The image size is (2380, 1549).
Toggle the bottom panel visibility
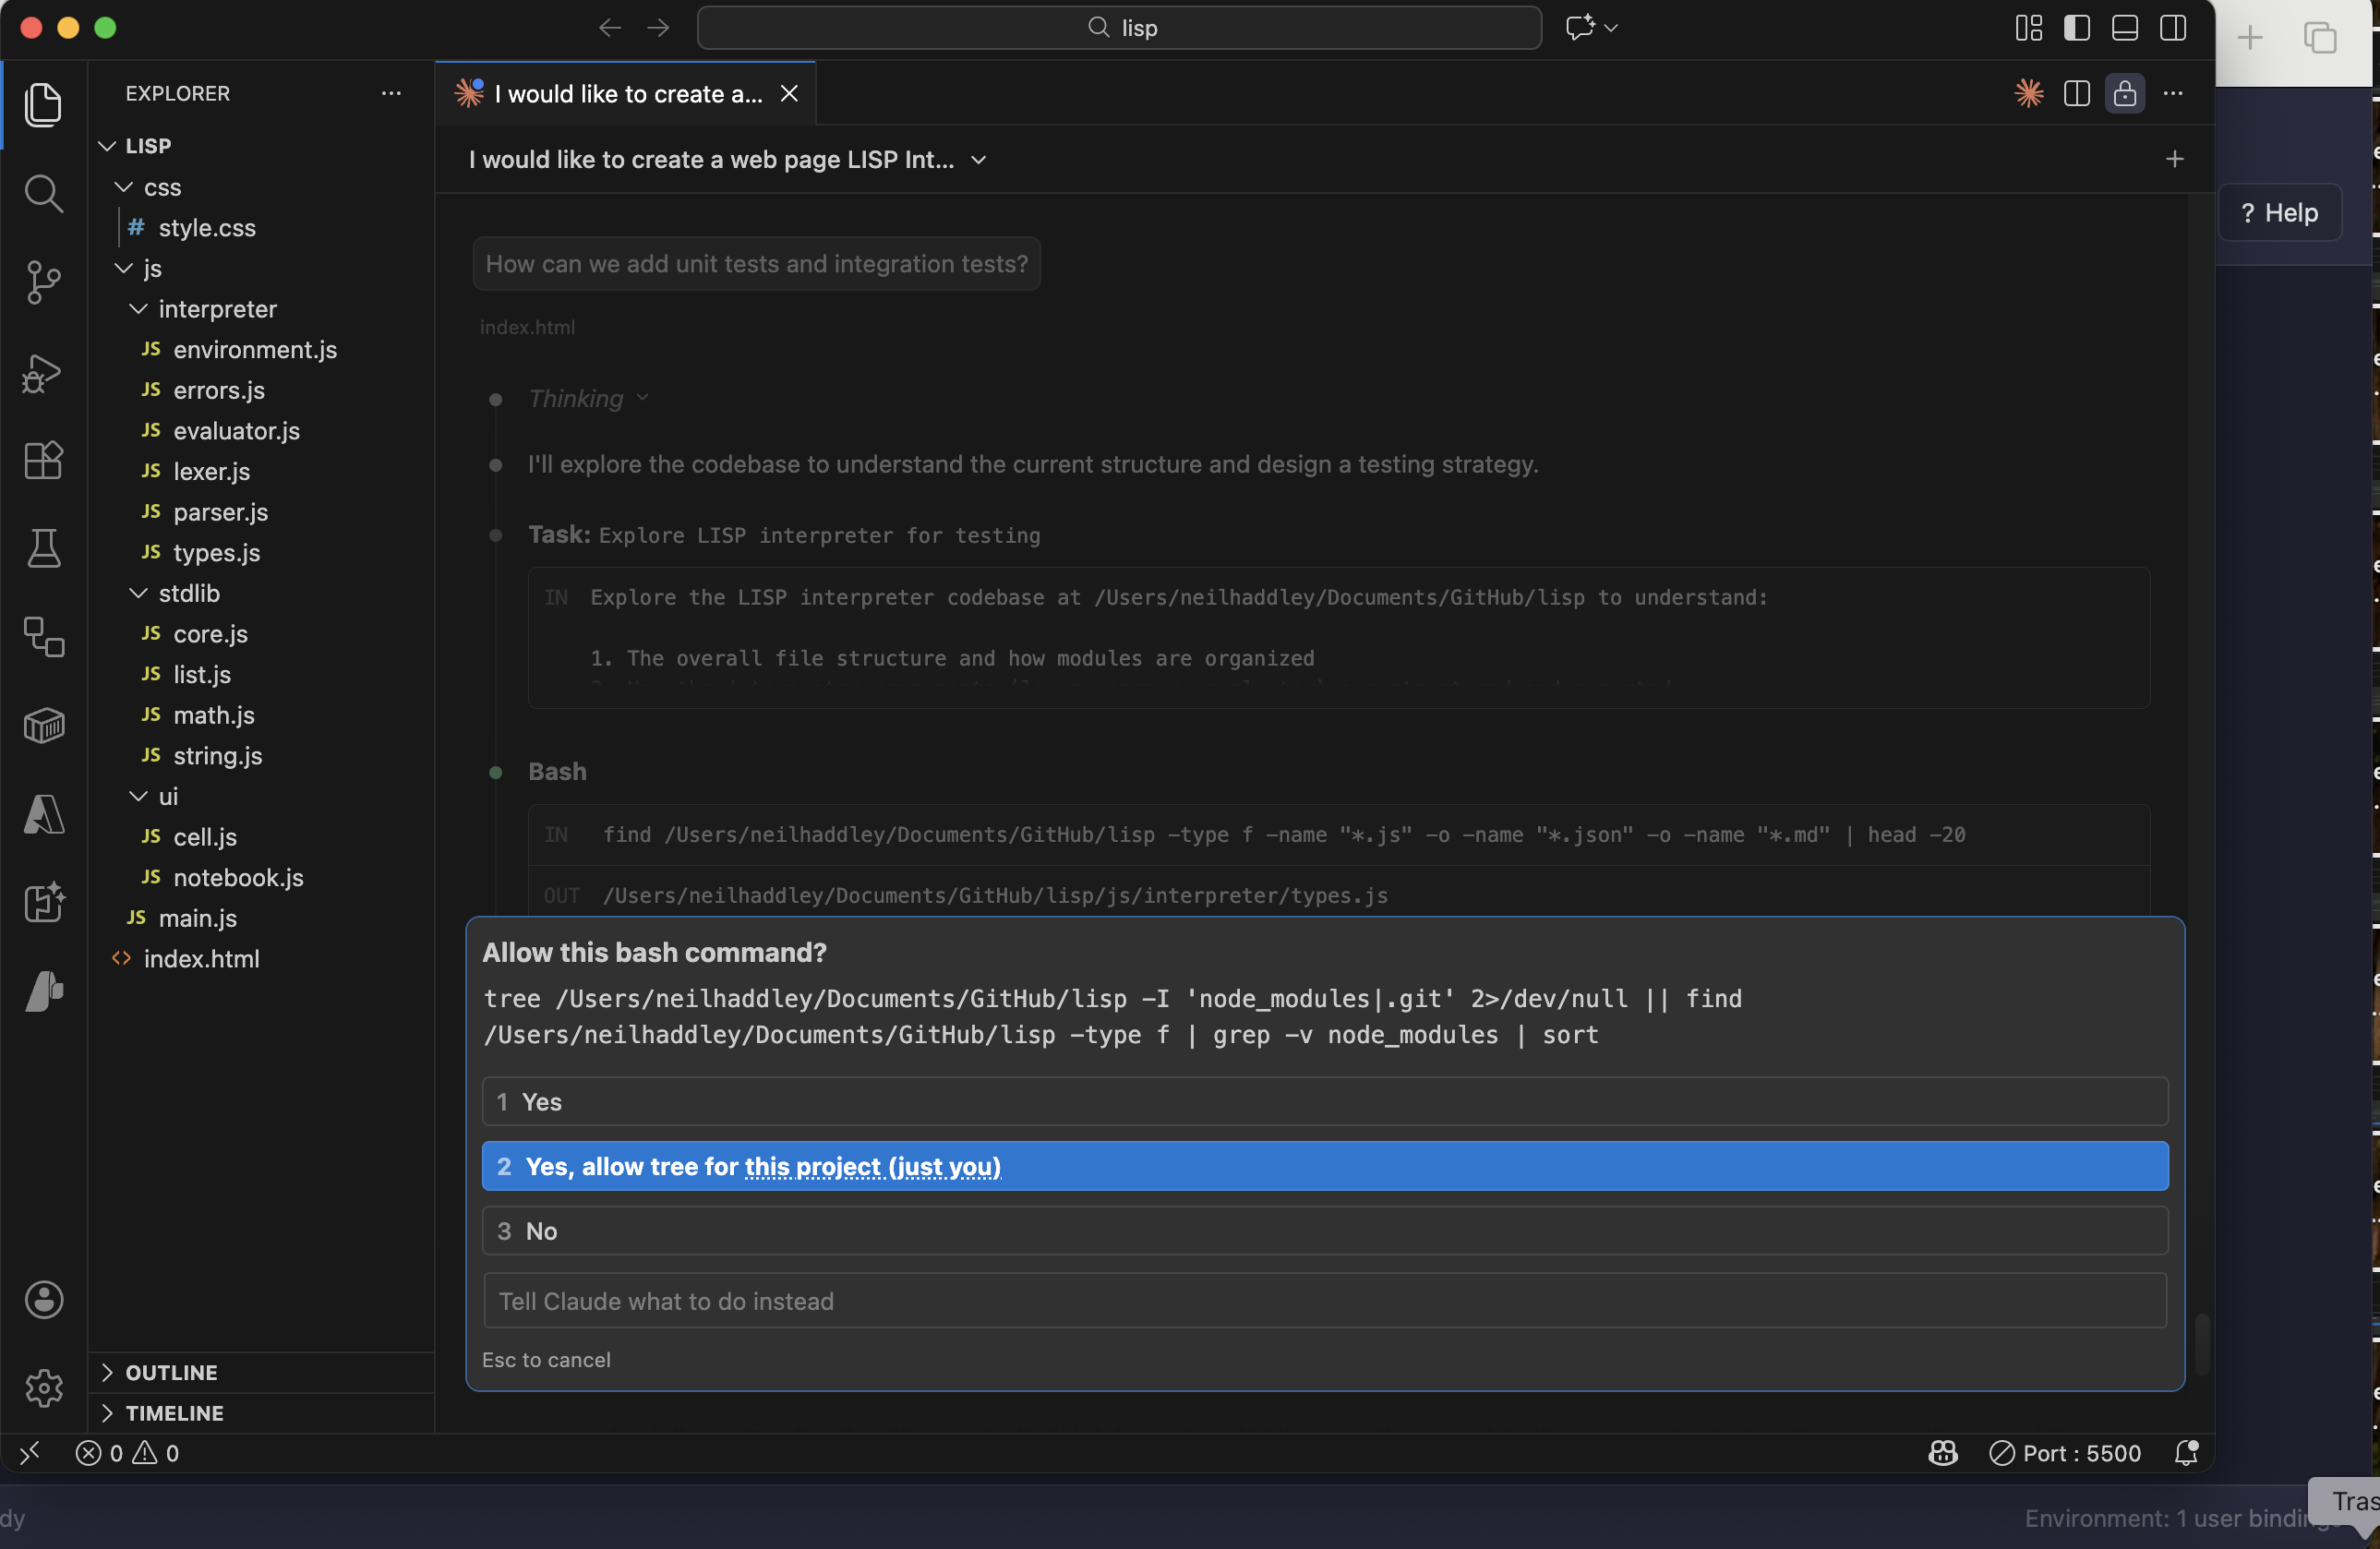tap(2124, 28)
